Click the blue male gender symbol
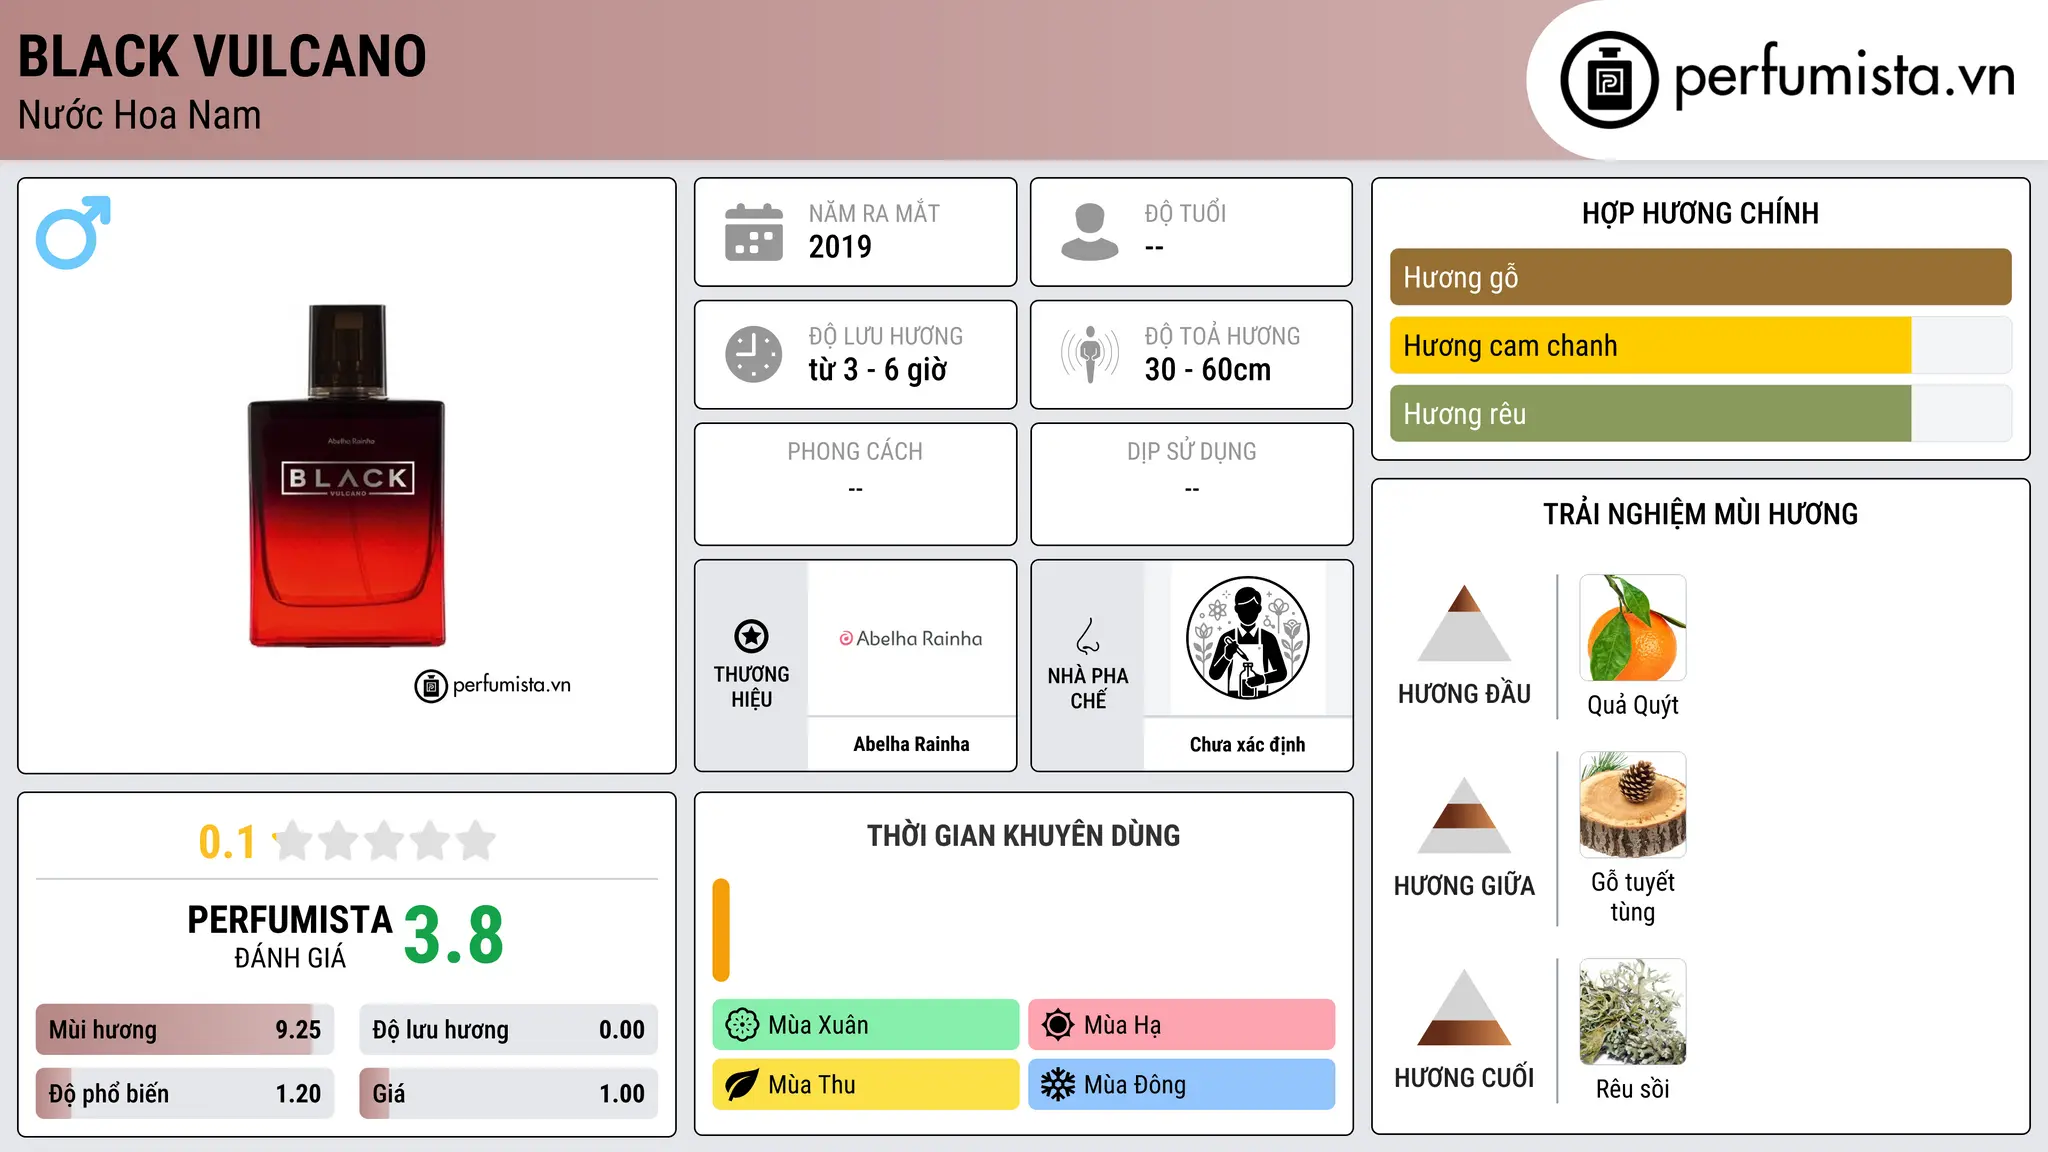 pos(73,232)
